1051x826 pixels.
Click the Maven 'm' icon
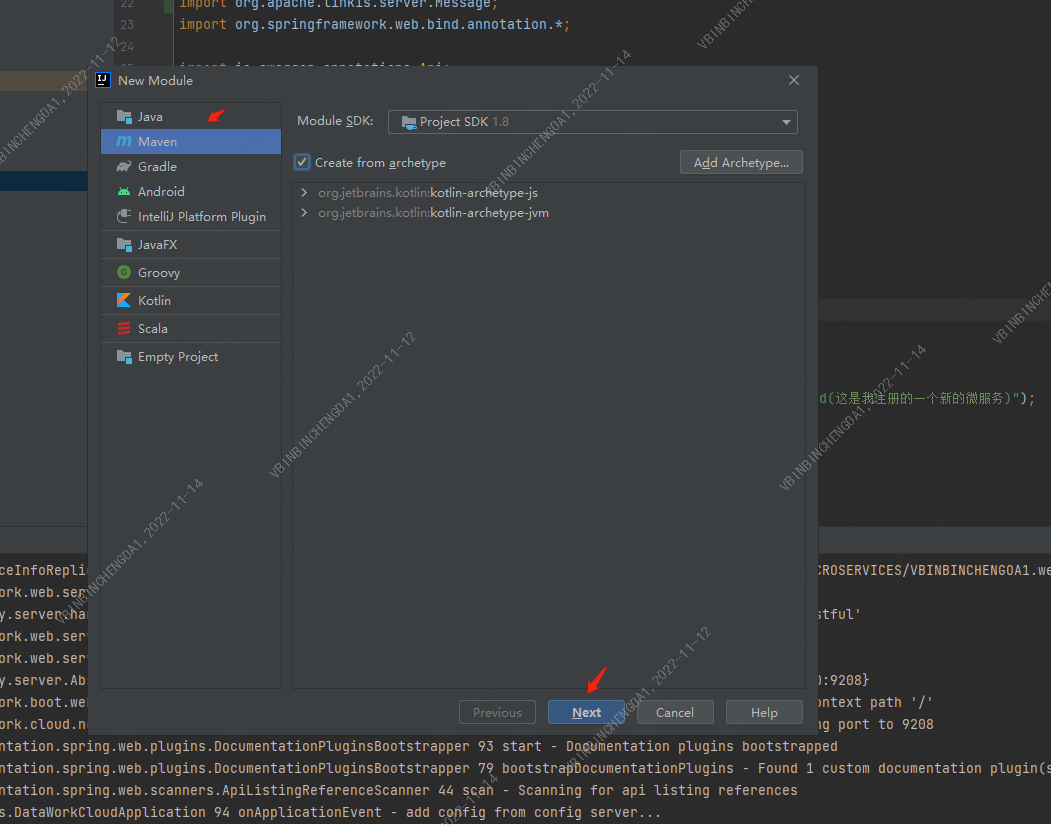click(x=124, y=142)
